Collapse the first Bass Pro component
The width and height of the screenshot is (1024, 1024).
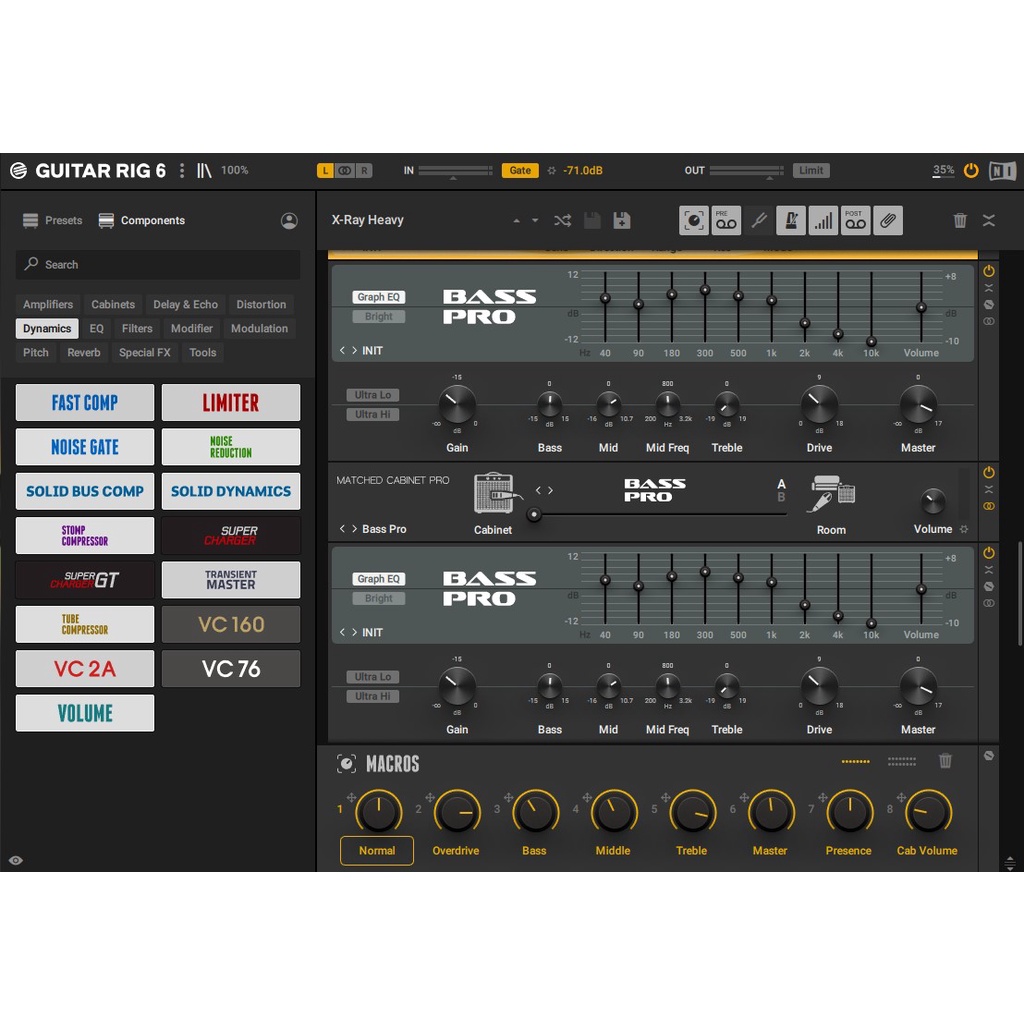pos(989,287)
